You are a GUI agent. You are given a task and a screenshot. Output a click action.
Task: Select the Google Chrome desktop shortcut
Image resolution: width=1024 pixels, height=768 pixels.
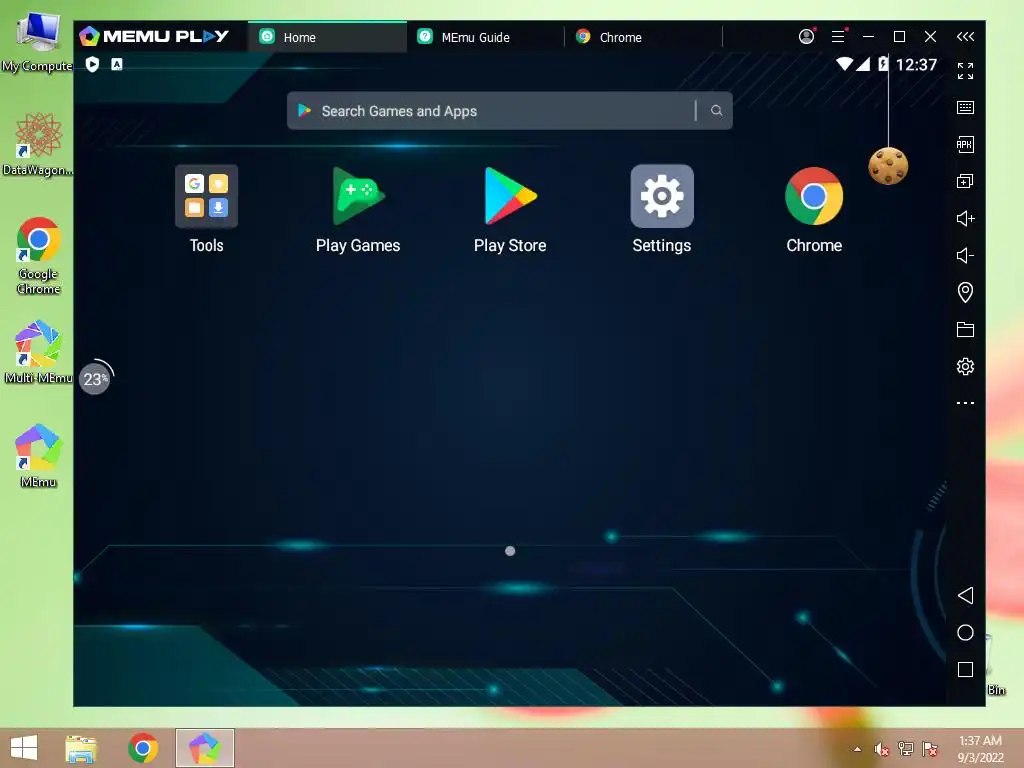tap(39, 256)
